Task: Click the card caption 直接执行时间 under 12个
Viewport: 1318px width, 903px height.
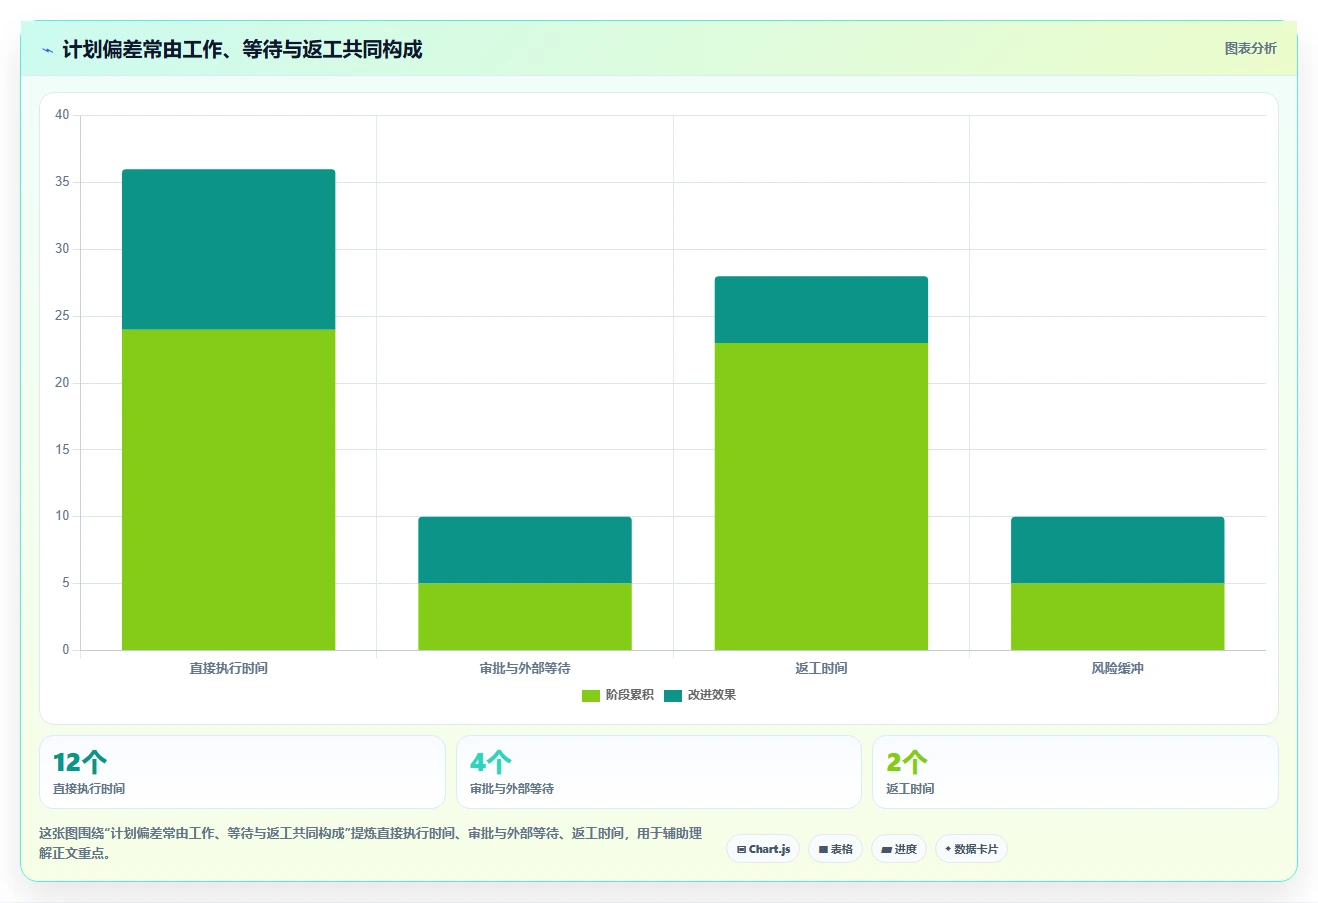Action: (89, 789)
